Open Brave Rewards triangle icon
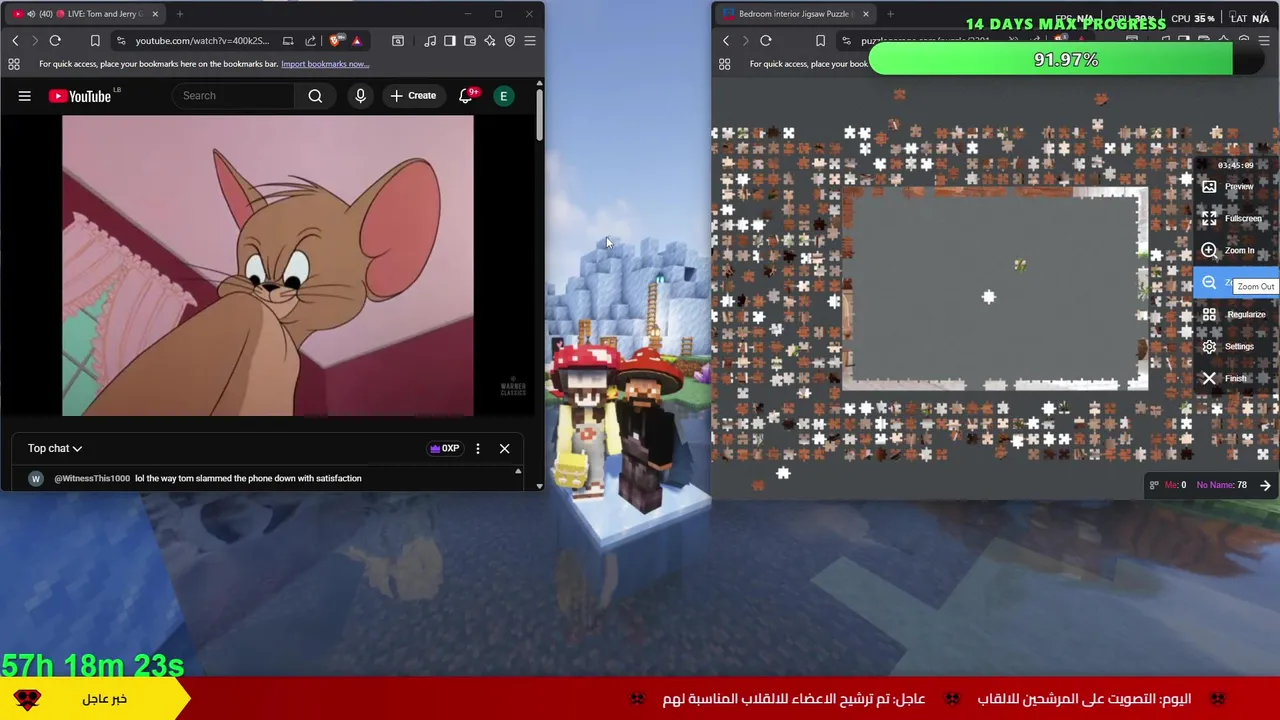 356,41
